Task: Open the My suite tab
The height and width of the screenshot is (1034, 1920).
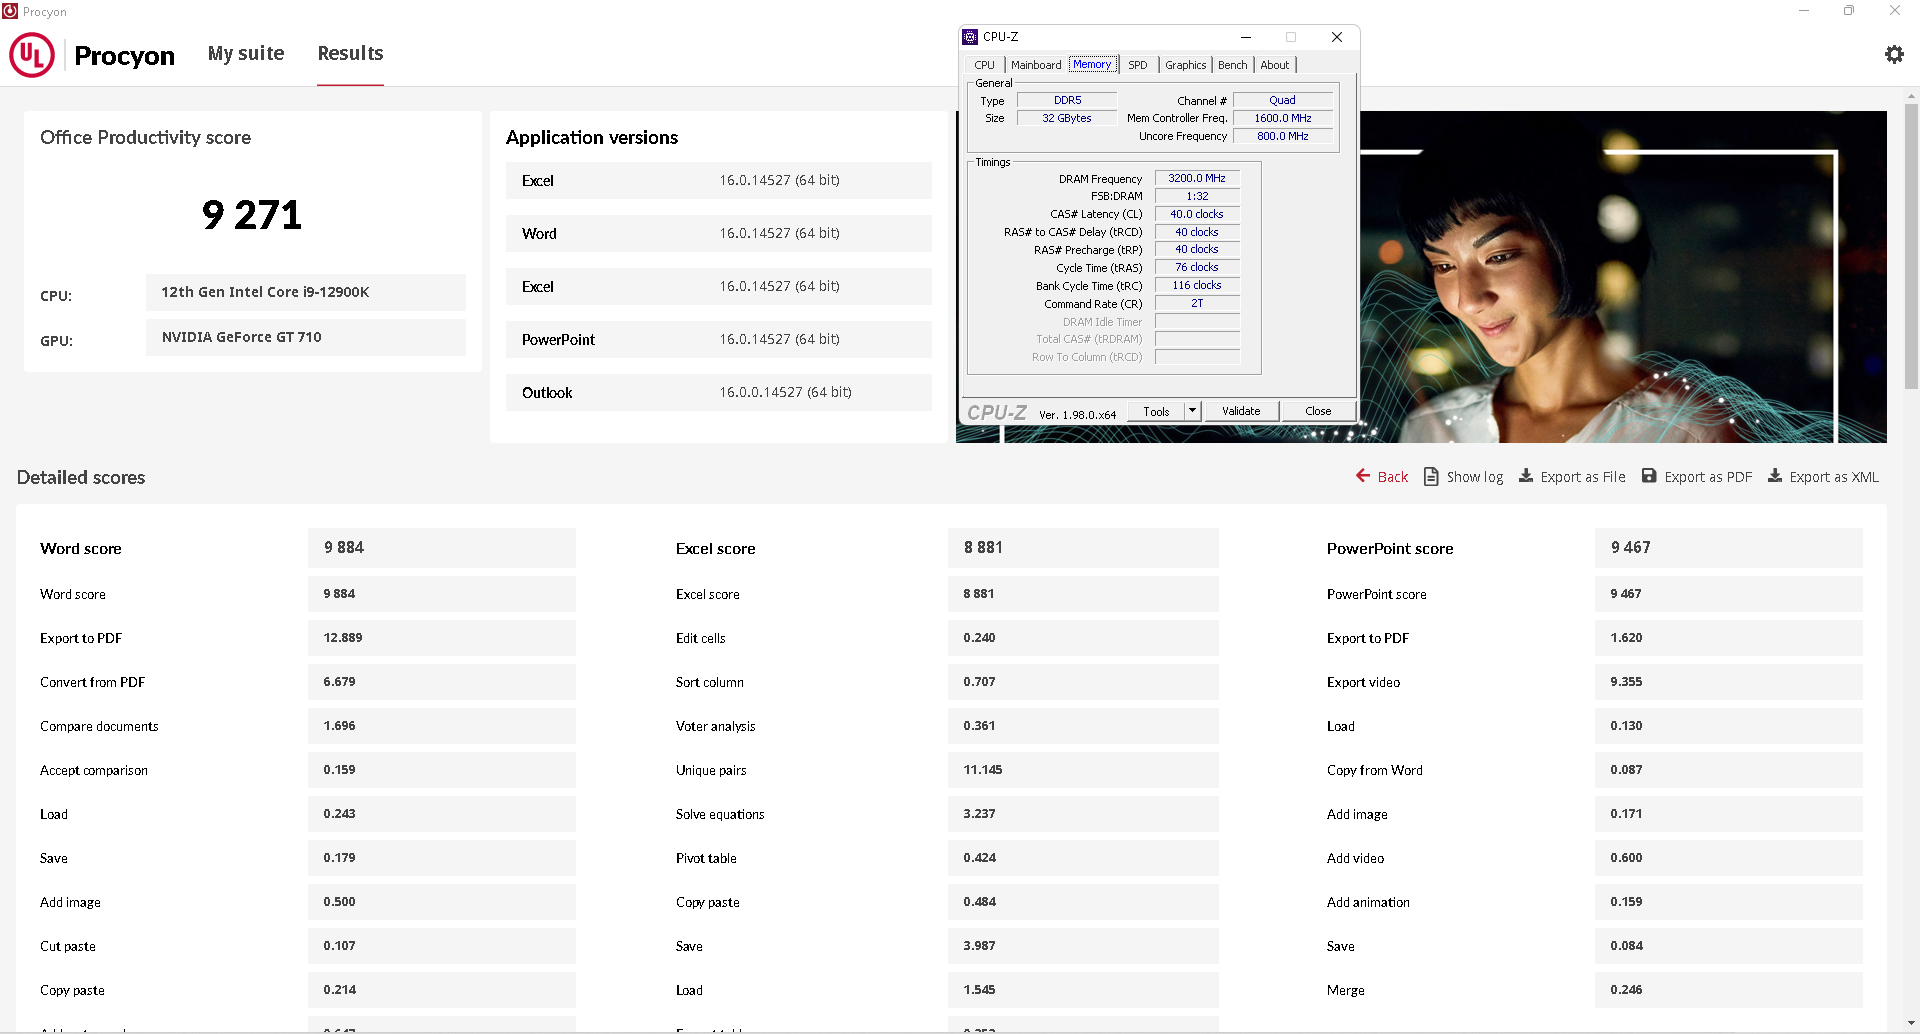Action: [246, 53]
